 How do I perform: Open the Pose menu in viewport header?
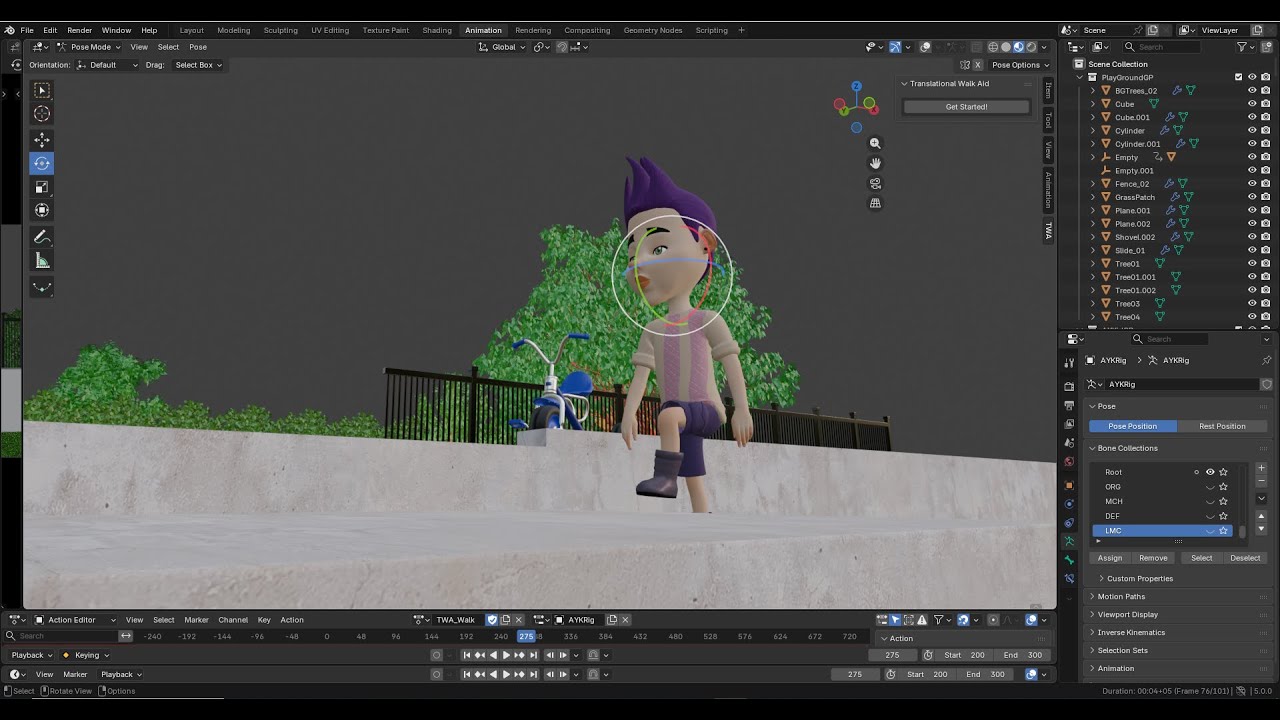tap(198, 47)
